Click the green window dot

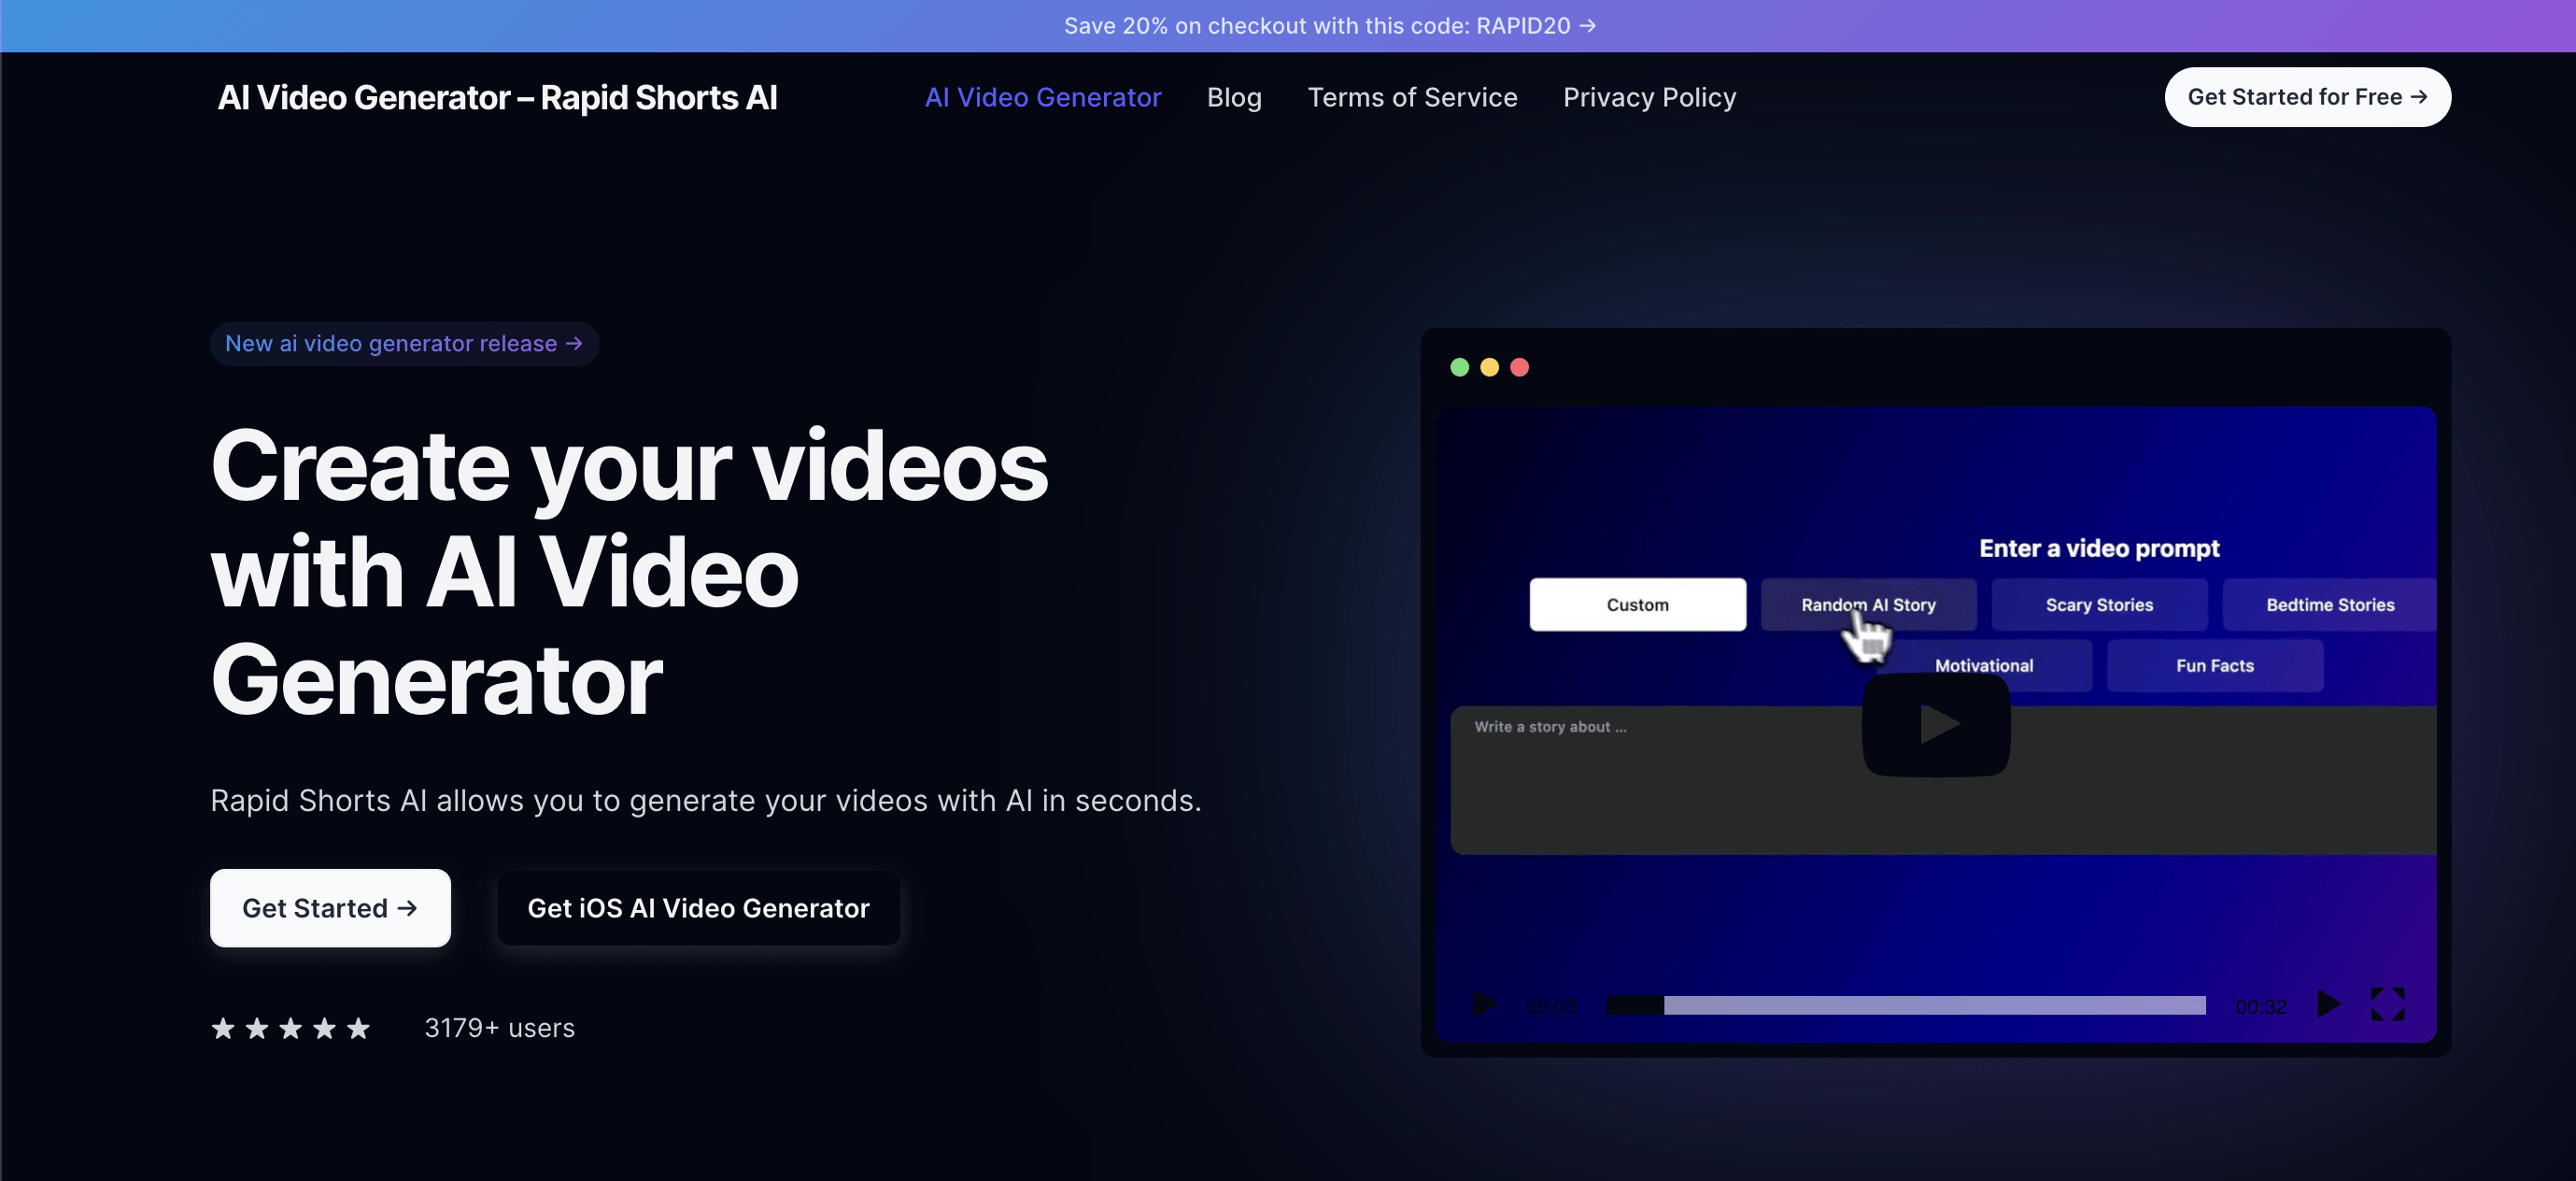tap(1459, 367)
